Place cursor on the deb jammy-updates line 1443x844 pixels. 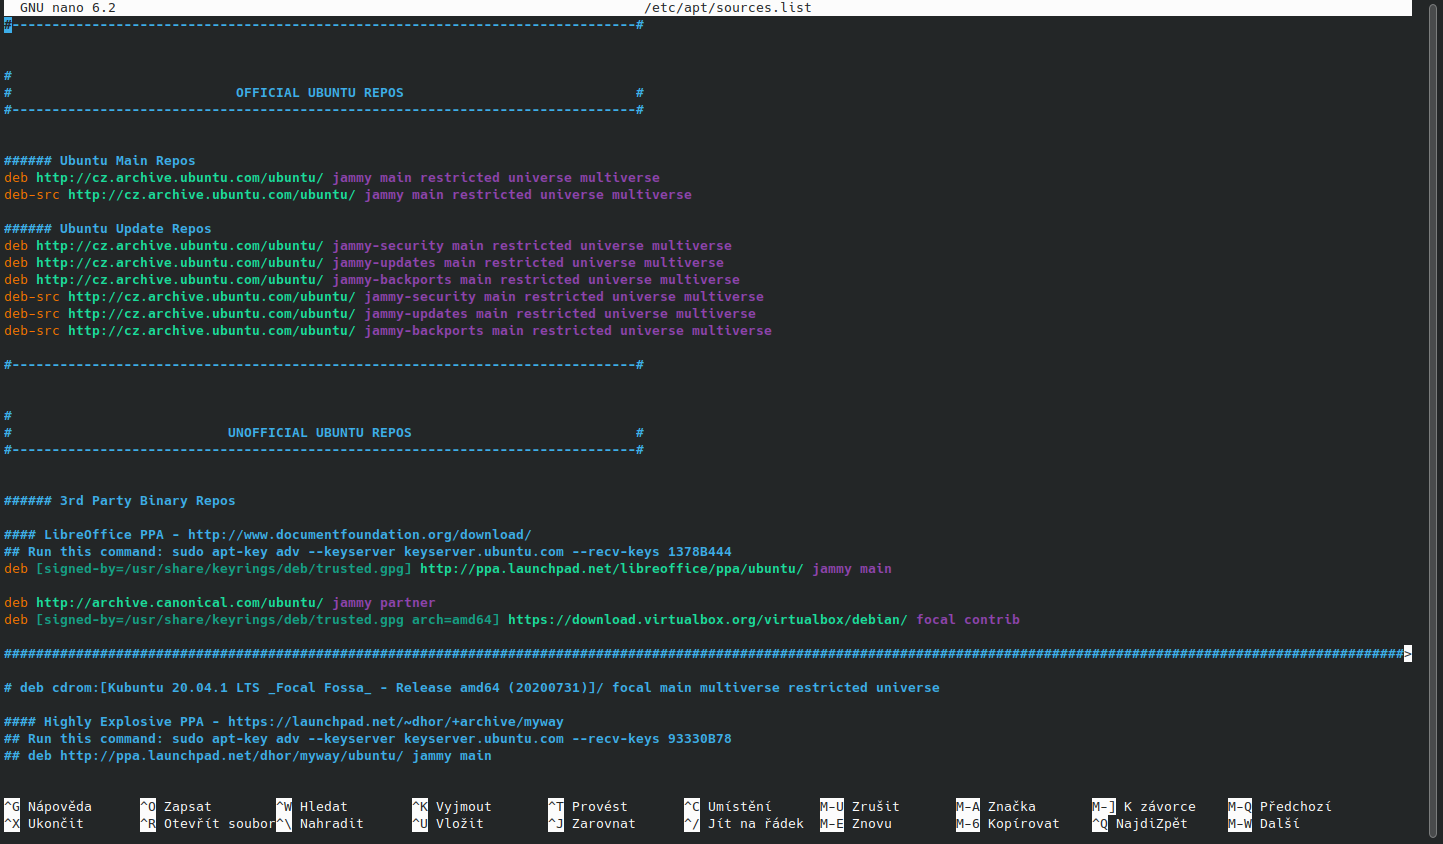pos(364,263)
